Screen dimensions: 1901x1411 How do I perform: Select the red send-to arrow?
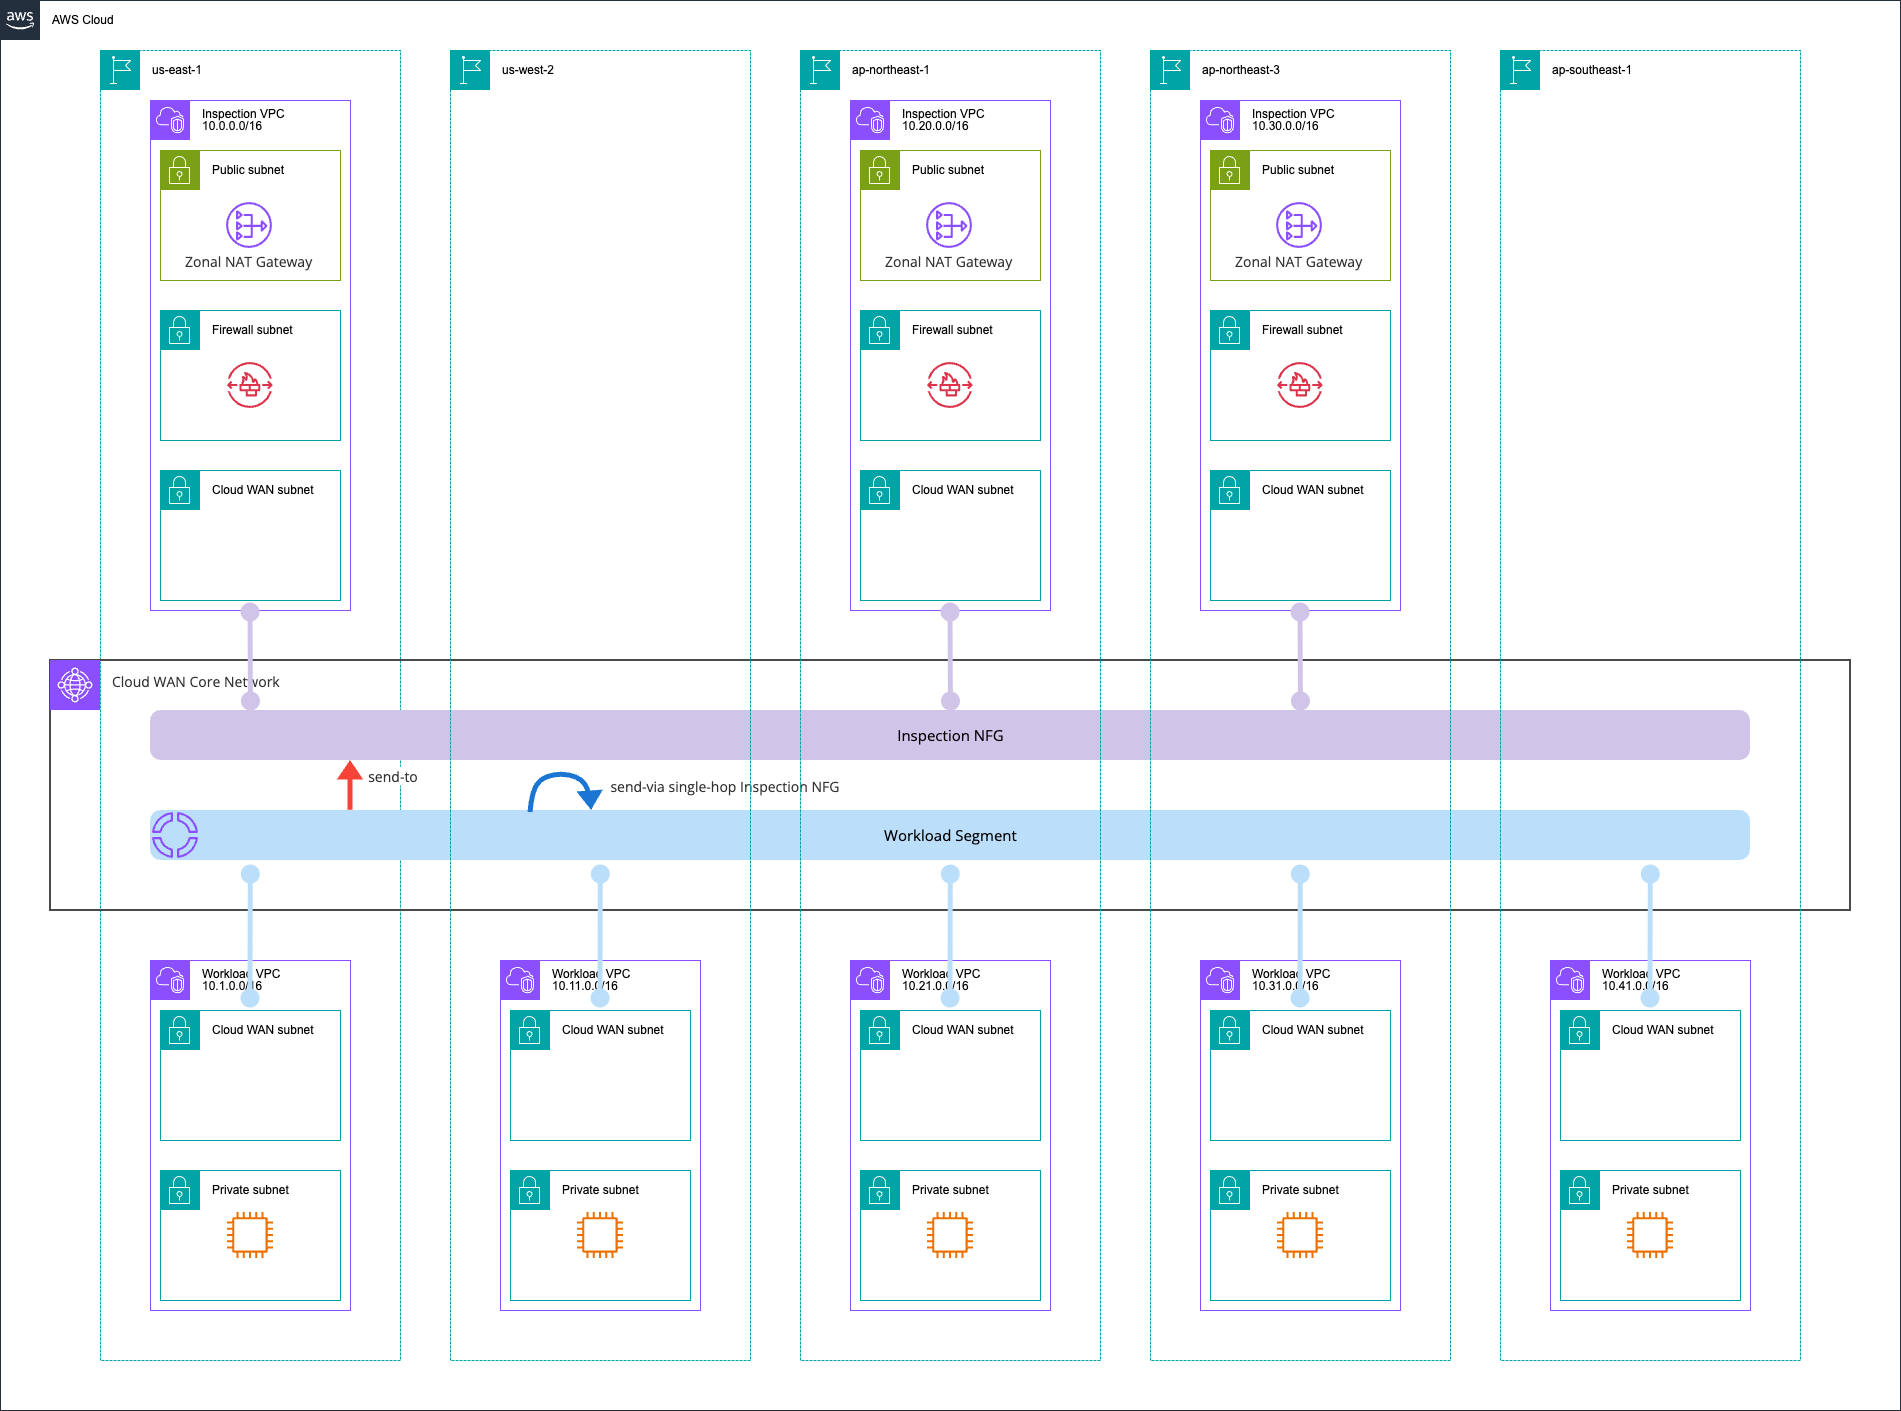click(349, 785)
